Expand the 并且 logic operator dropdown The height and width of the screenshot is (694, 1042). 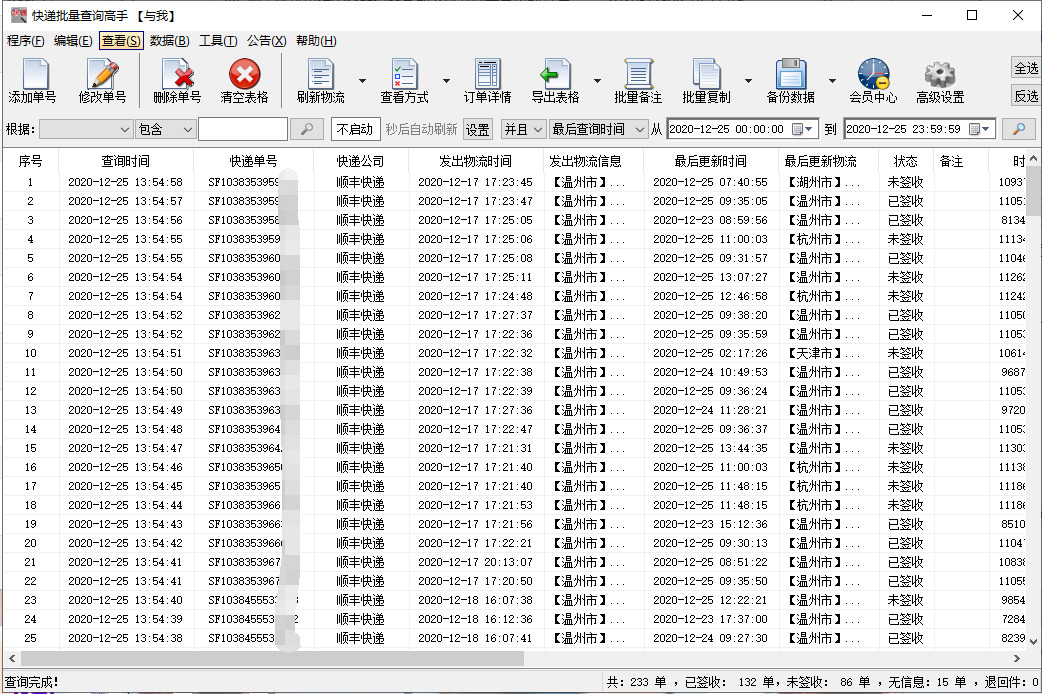[x=523, y=129]
